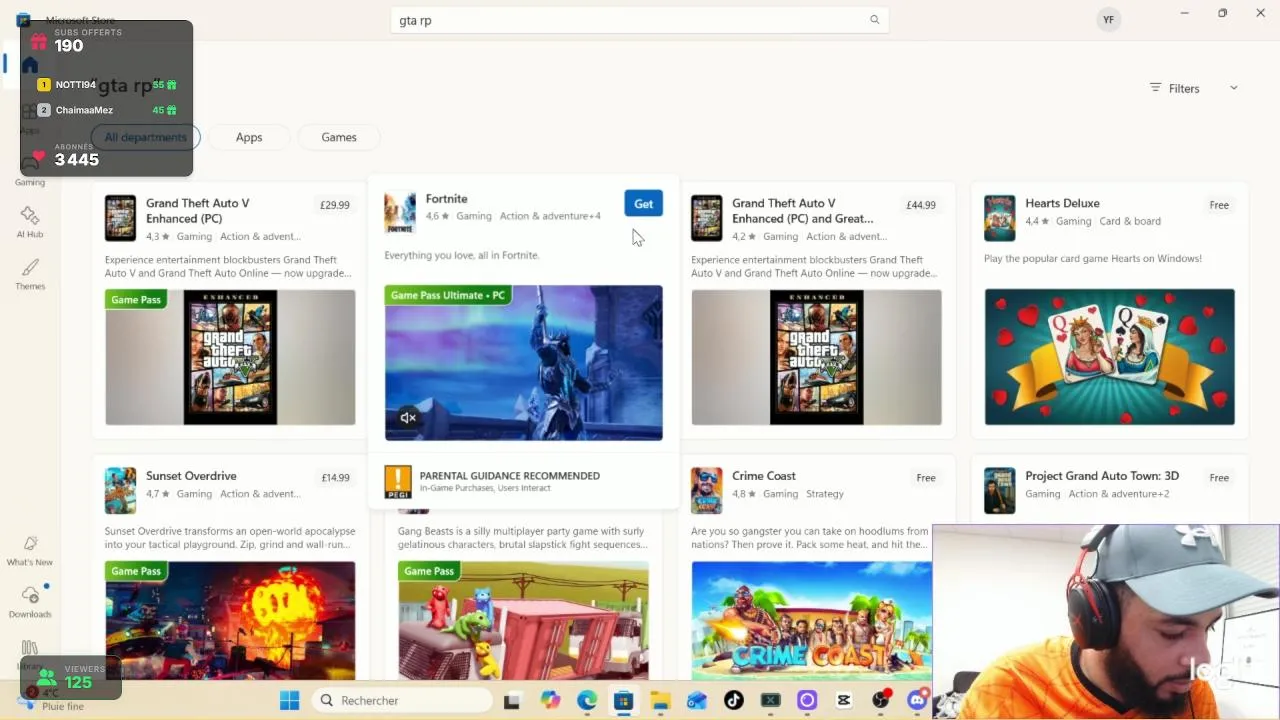Open Discord from the taskbar
Image resolution: width=1280 pixels, height=720 pixels.
[917, 701]
